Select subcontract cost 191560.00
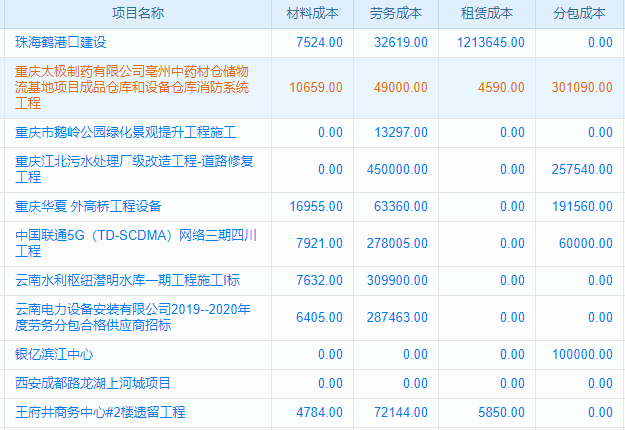Viewport: 625px width, 430px height. pos(582,206)
